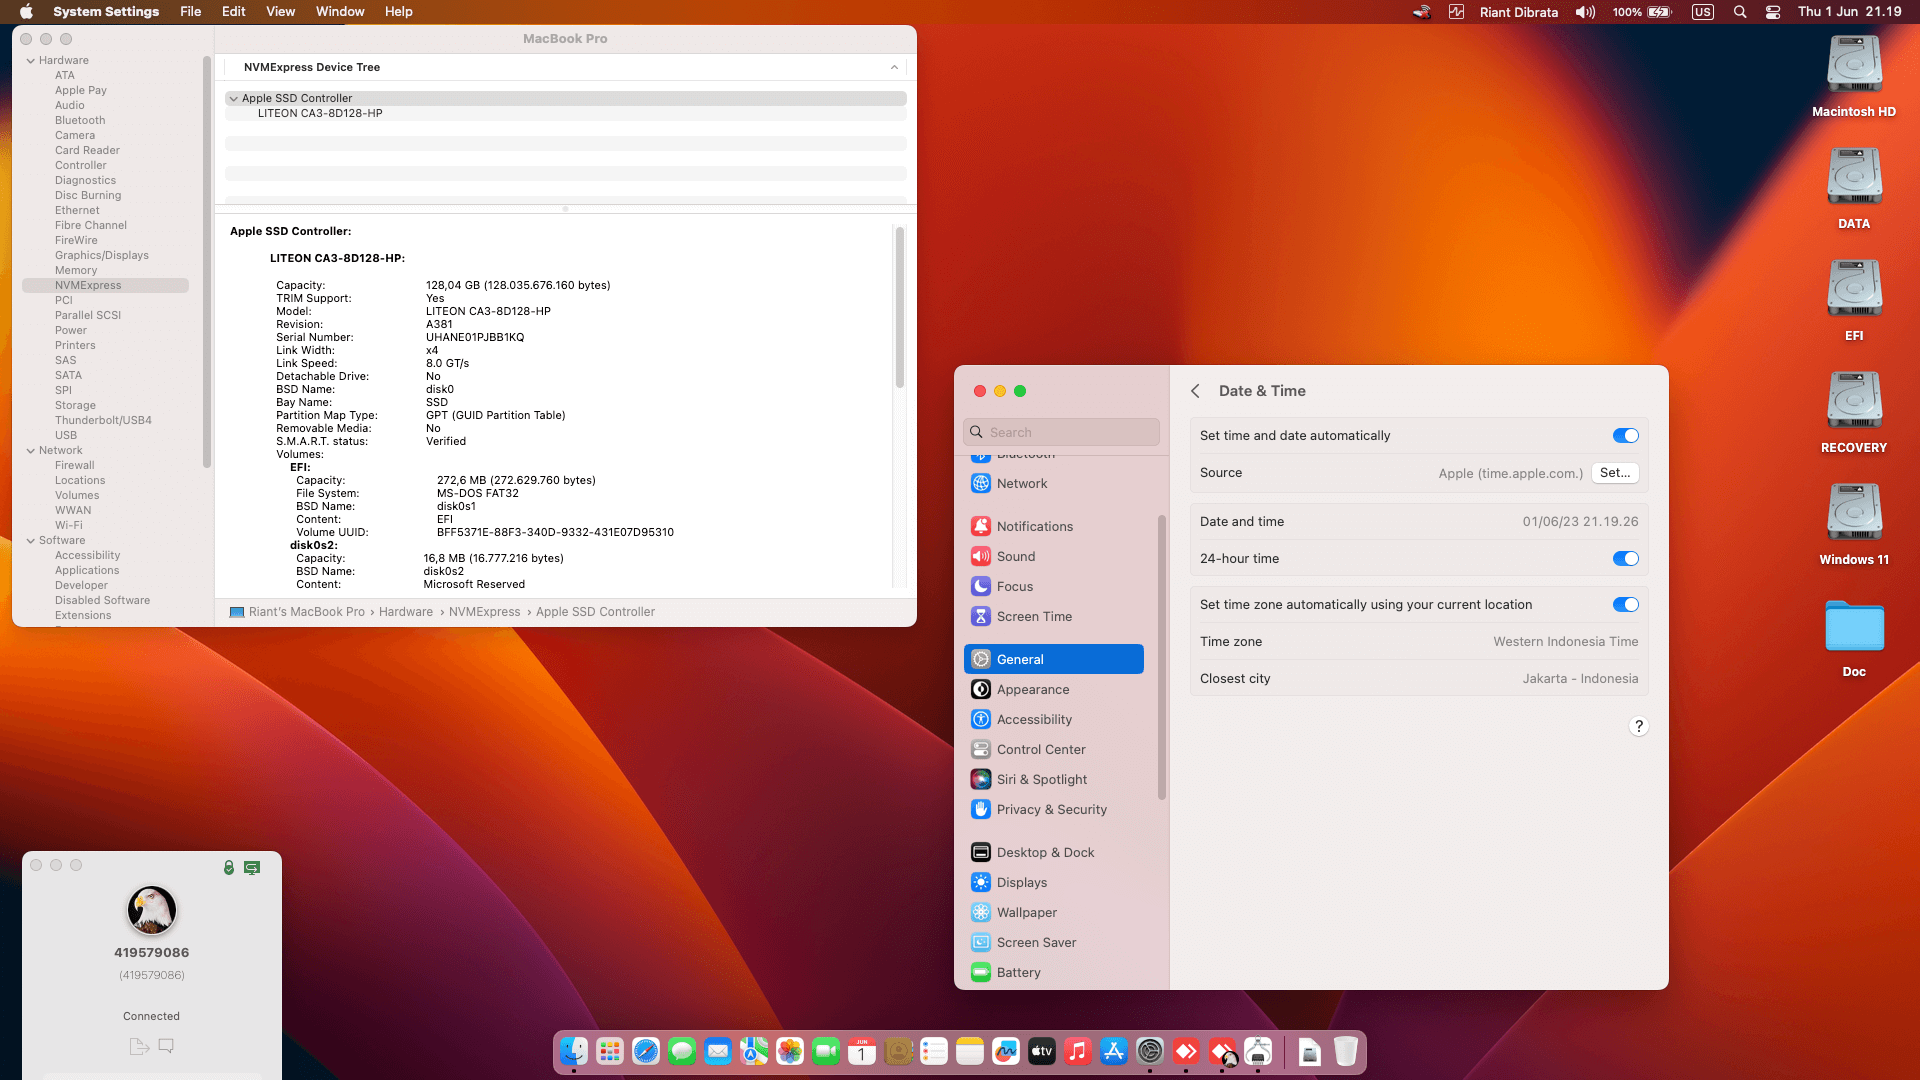The width and height of the screenshot is (1920, 1080).
Task: Open the Music app from the Dock
Action: (x=1078, y=1052)
